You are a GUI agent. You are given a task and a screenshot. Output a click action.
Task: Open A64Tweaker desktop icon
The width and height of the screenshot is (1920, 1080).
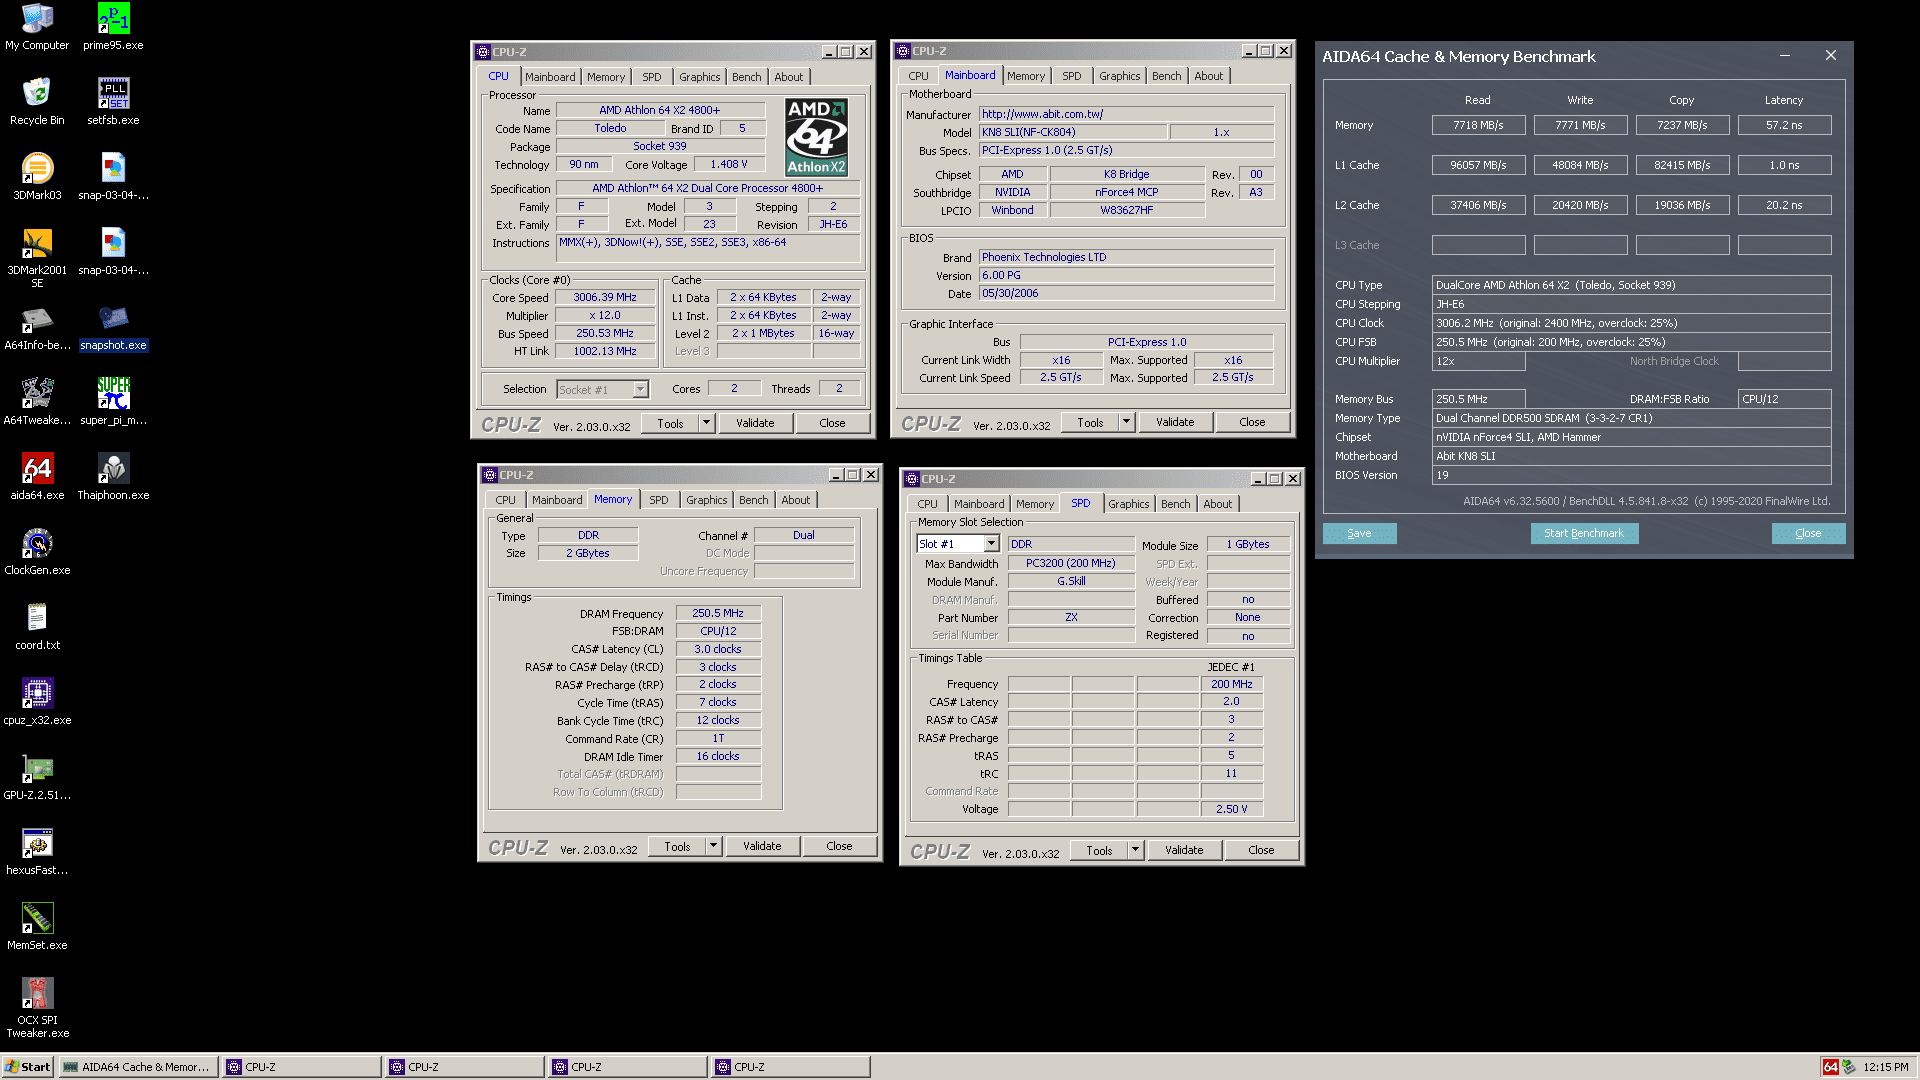click(37, 402)
